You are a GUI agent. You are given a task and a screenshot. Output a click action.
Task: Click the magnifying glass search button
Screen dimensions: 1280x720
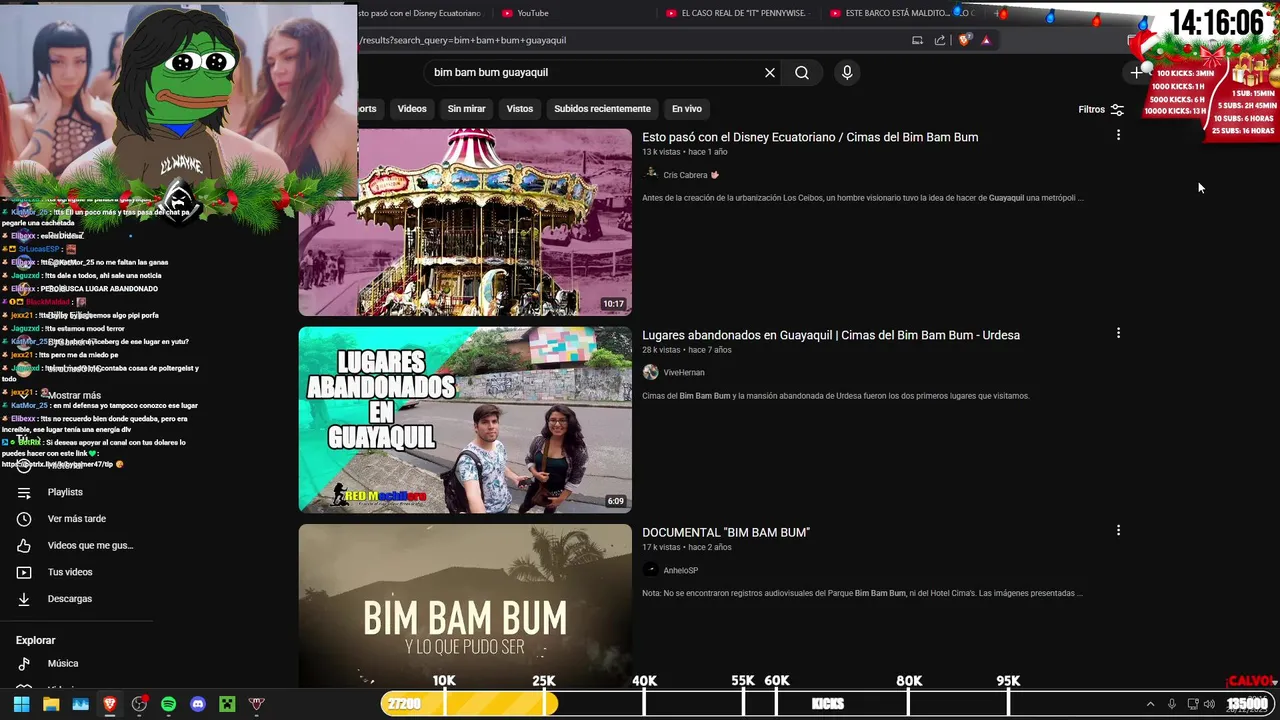pyautogui.click(x=802, y=72)
